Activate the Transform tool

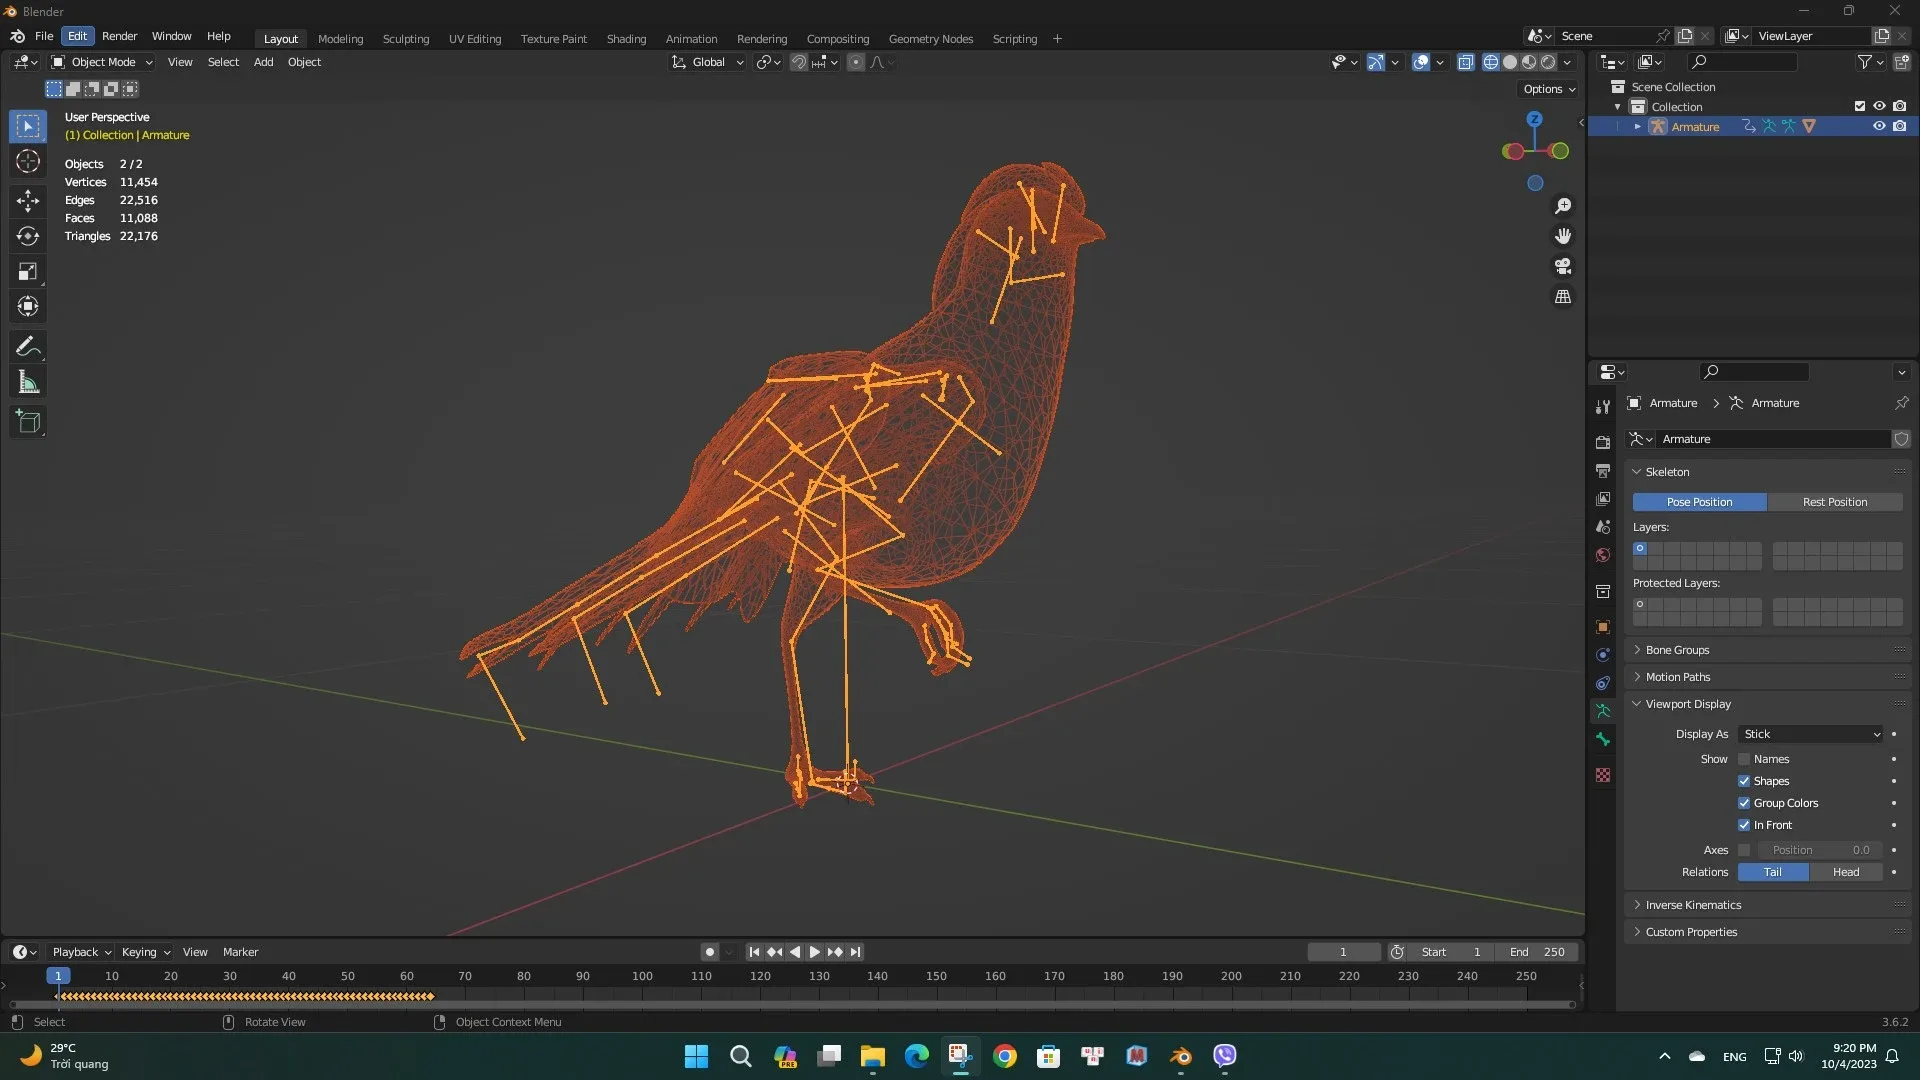point(28,306)
